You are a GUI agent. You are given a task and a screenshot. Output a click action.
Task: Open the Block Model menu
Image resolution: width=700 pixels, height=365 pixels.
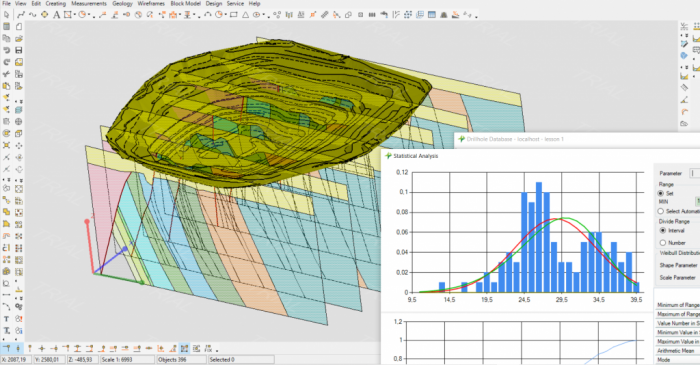185,4
